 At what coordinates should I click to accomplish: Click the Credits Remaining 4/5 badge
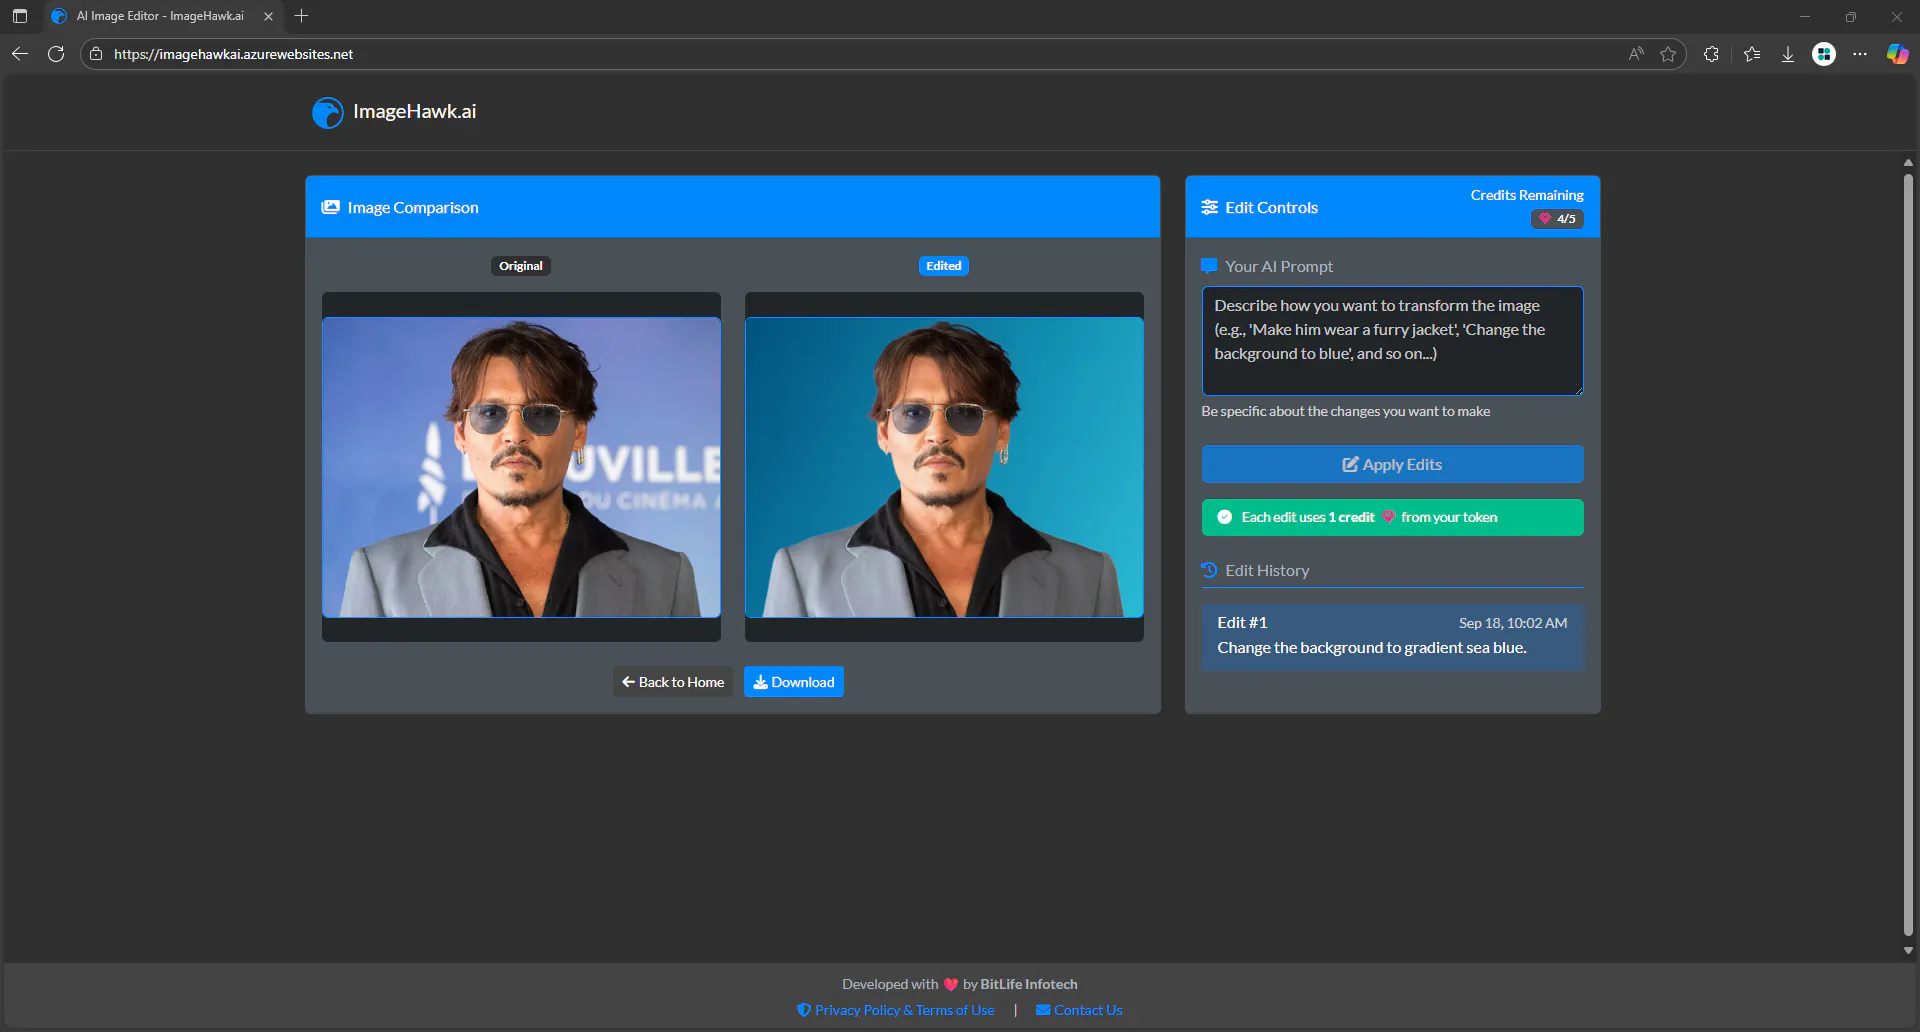tap(1557, 219)
